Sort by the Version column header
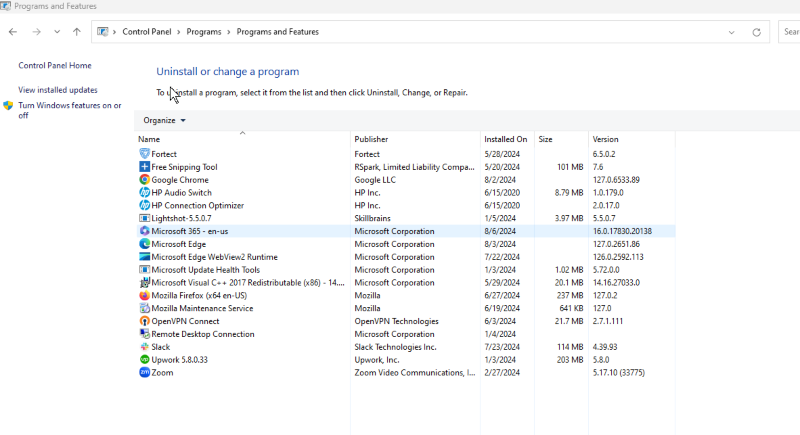Image resolution: width=800 pixels, height=435 pixels. [631, 139]
